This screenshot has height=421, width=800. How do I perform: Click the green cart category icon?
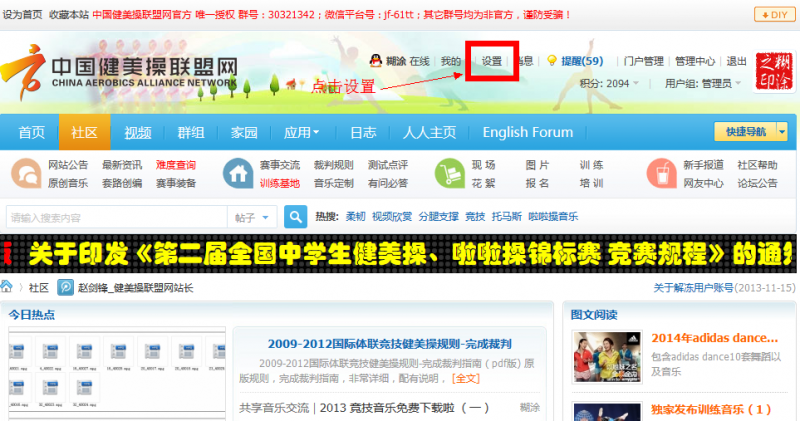point(449,174)
